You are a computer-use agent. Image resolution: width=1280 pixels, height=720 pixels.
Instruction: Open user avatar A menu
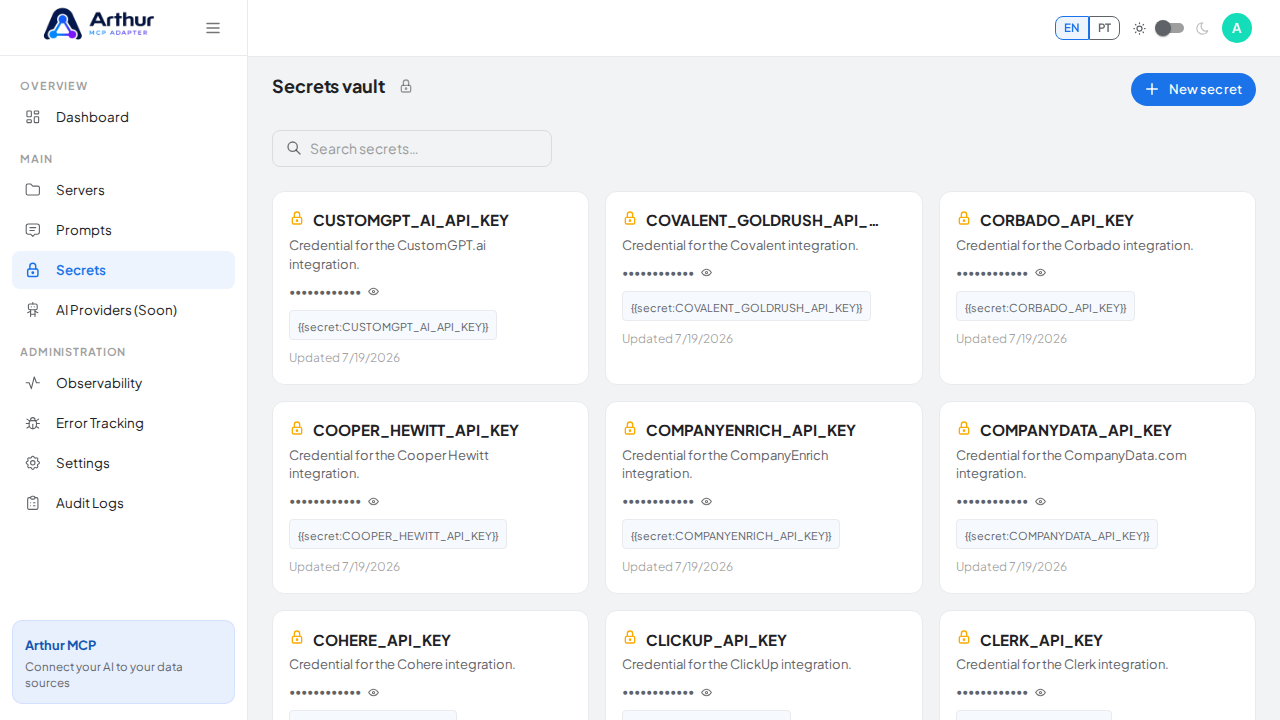click(1237, 28)
